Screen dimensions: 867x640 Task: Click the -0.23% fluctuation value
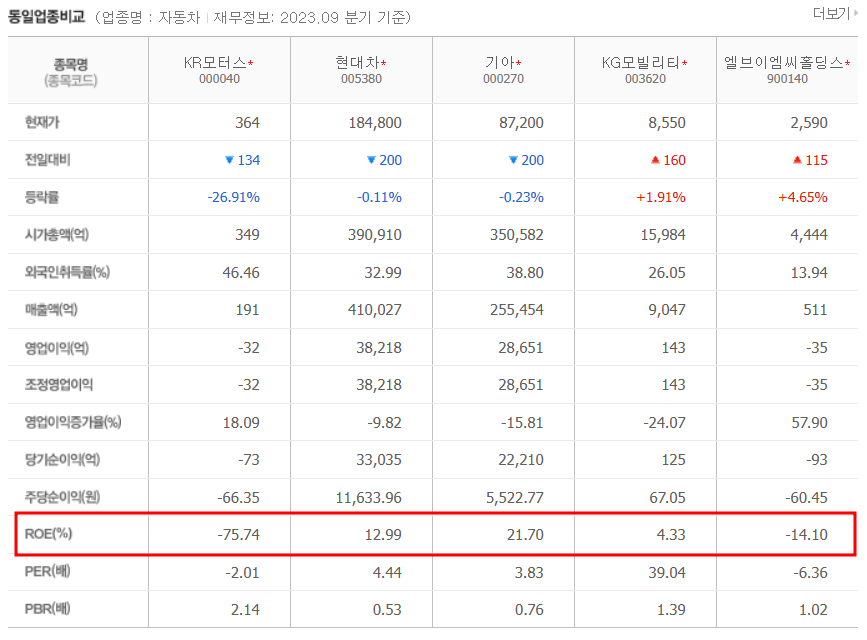pyautogui.click(x=521, y=197)
